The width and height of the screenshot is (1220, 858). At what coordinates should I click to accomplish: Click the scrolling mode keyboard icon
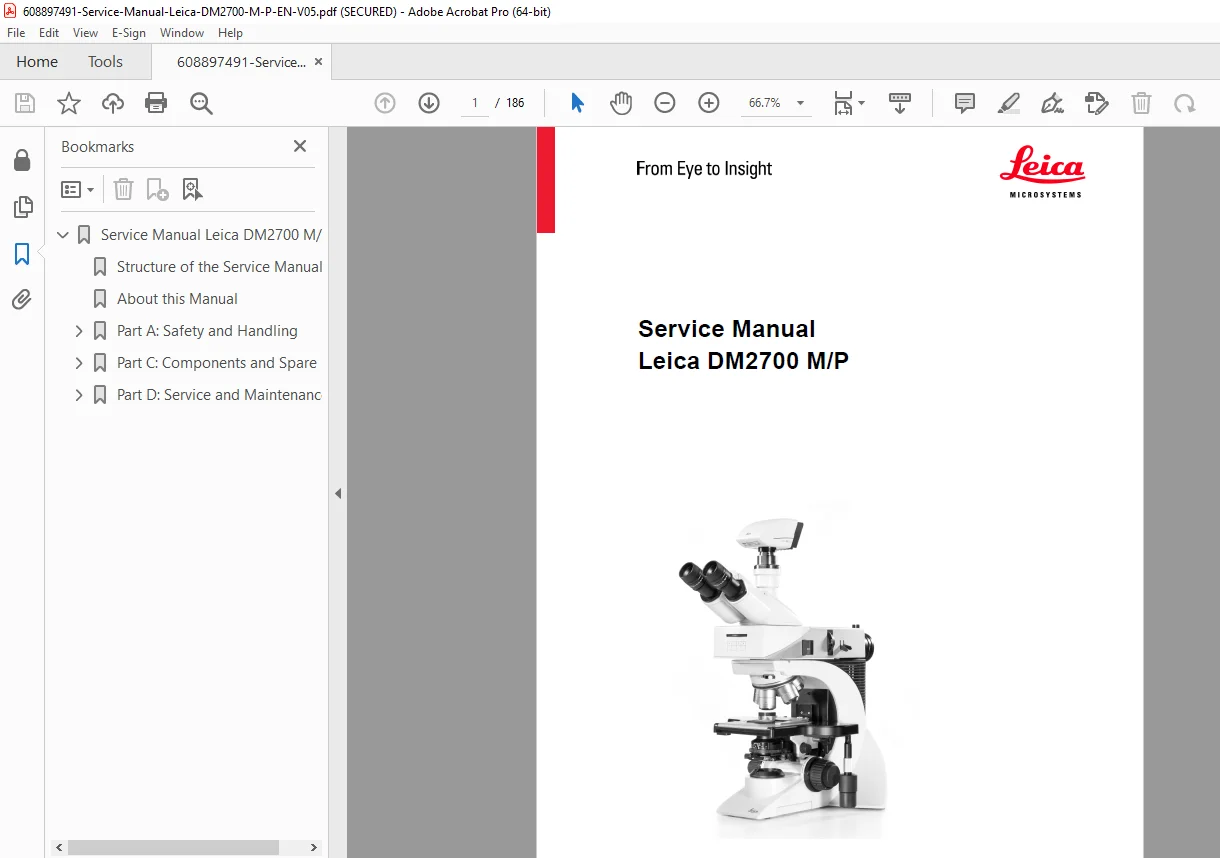click(x=900, y=103)
